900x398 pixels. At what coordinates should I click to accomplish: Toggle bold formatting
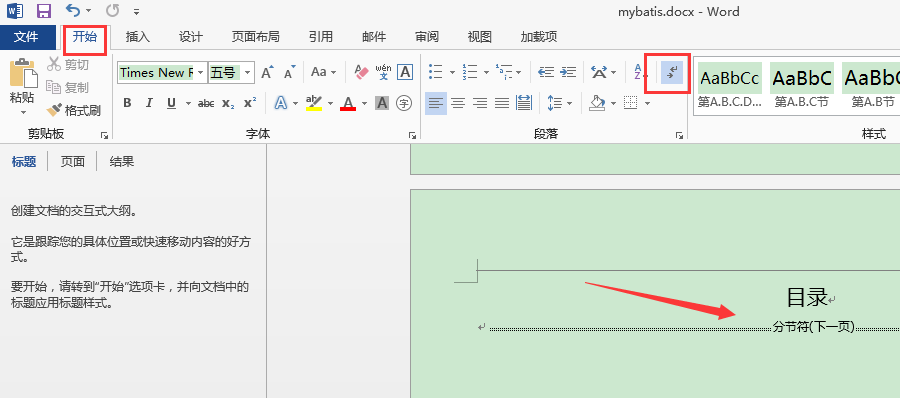point(127,103)
